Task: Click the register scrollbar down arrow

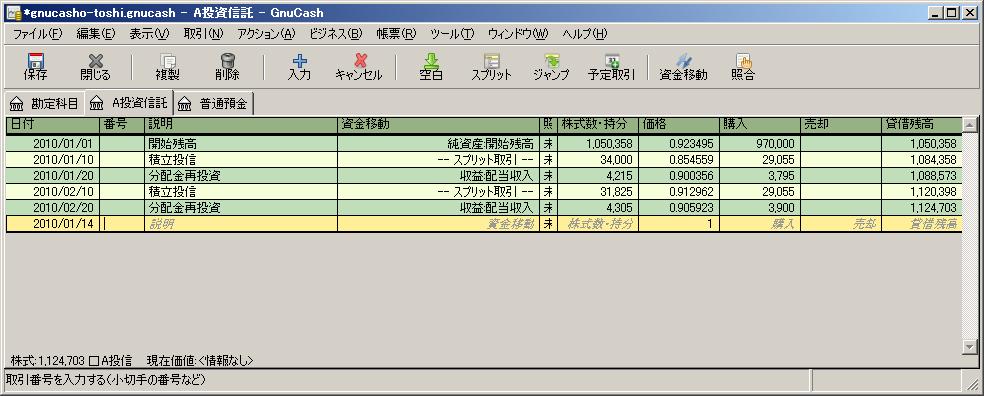Action: pos(970,346)
